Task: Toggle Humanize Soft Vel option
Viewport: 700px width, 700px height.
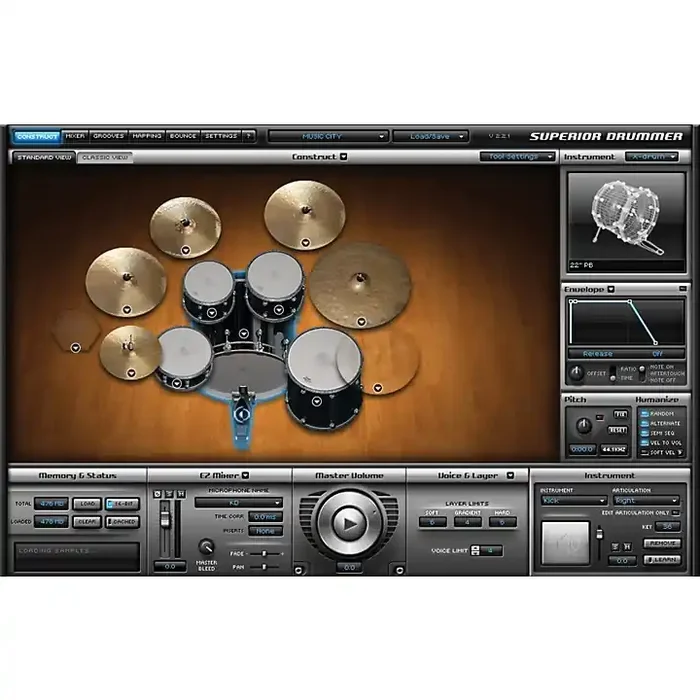Action: [x=645, y=453]
